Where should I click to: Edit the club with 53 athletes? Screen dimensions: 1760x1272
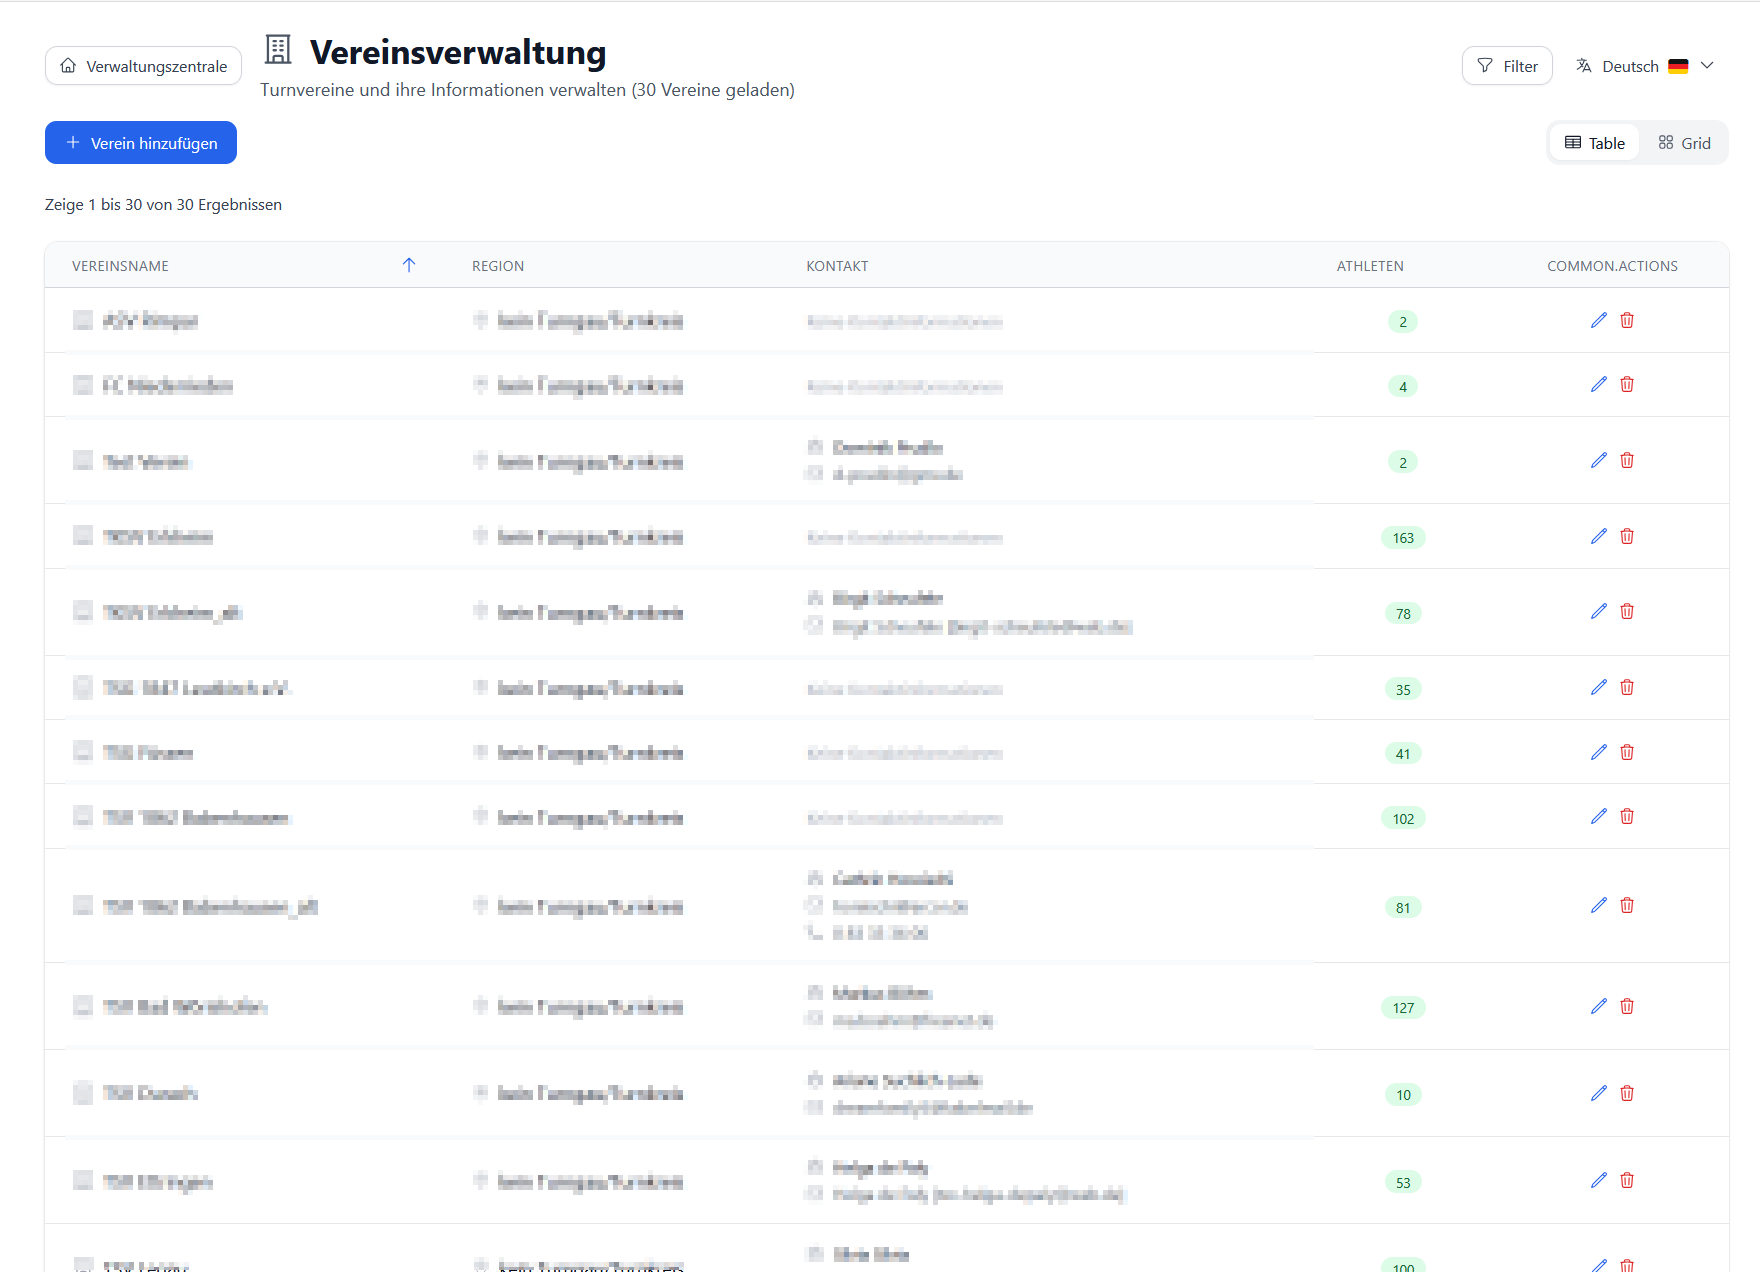pos(1599,1181)
